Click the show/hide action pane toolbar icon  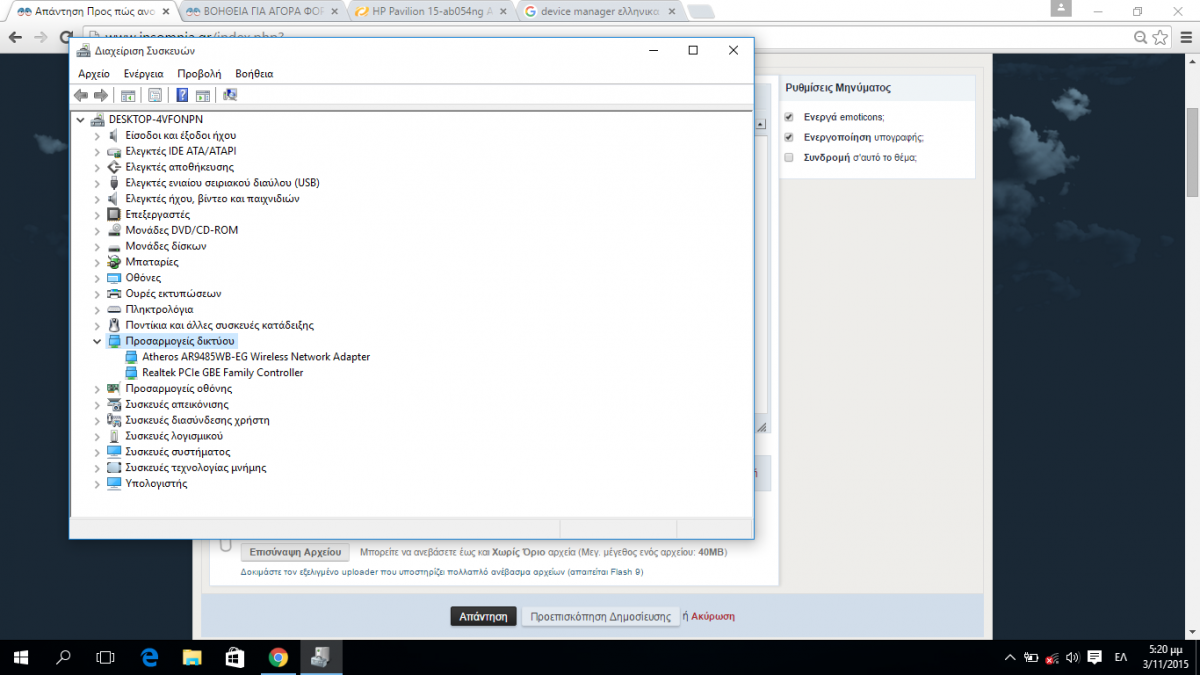[x=203, y=95]
